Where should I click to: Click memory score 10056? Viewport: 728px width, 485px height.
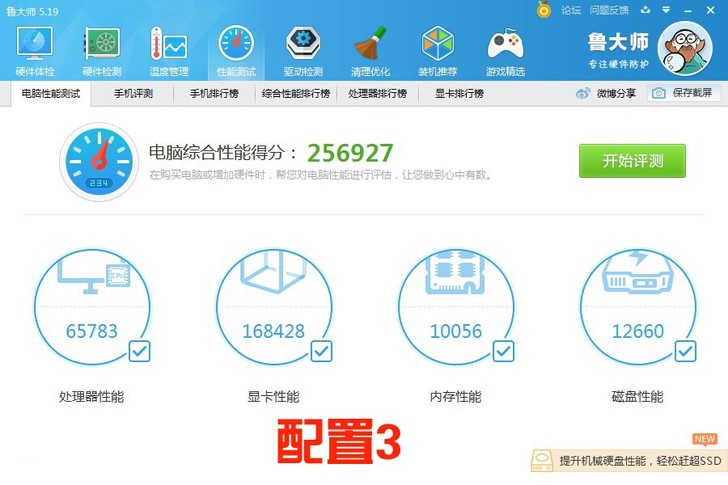pos(456,331)
